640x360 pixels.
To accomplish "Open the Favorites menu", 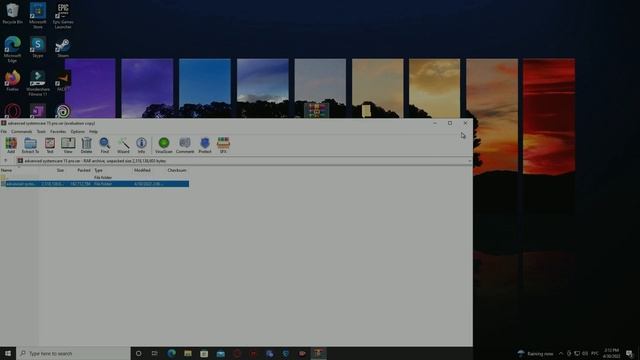I will [58, 131].
